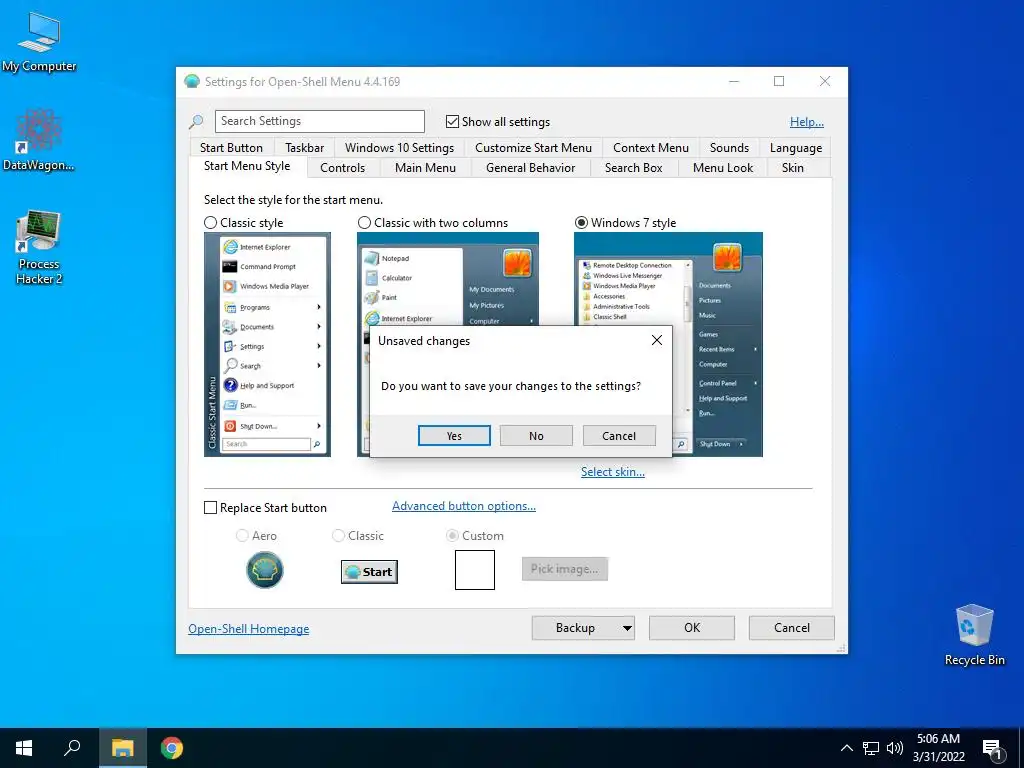Close the Unsaved changes dialog with X

point(657,340)
